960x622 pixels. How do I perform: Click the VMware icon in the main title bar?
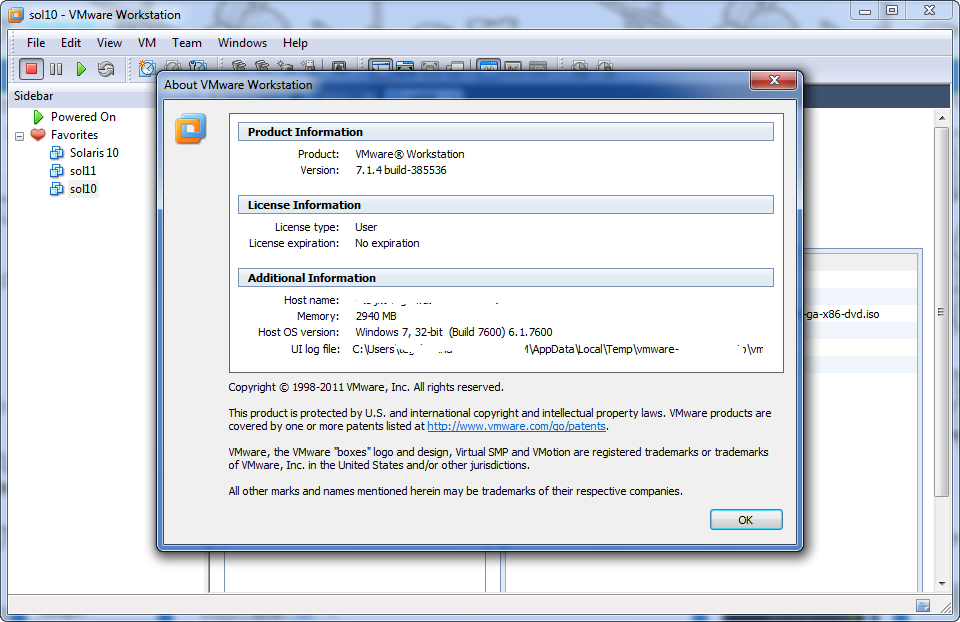coord(16,15)
